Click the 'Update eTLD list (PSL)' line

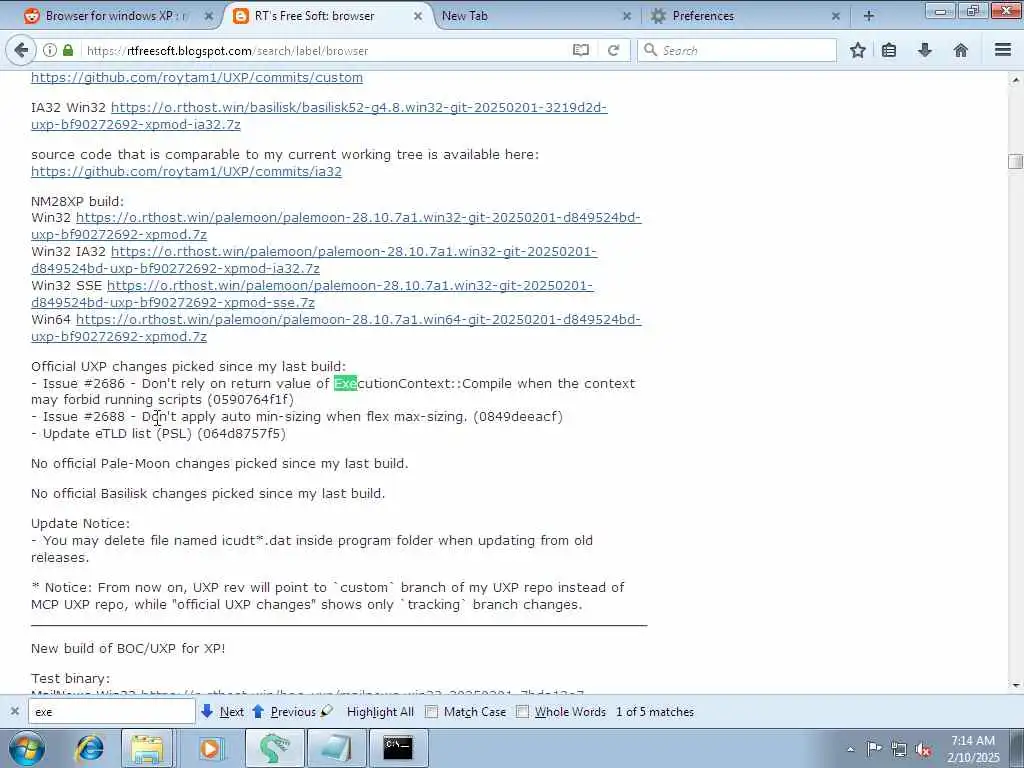tap(158, 434)
